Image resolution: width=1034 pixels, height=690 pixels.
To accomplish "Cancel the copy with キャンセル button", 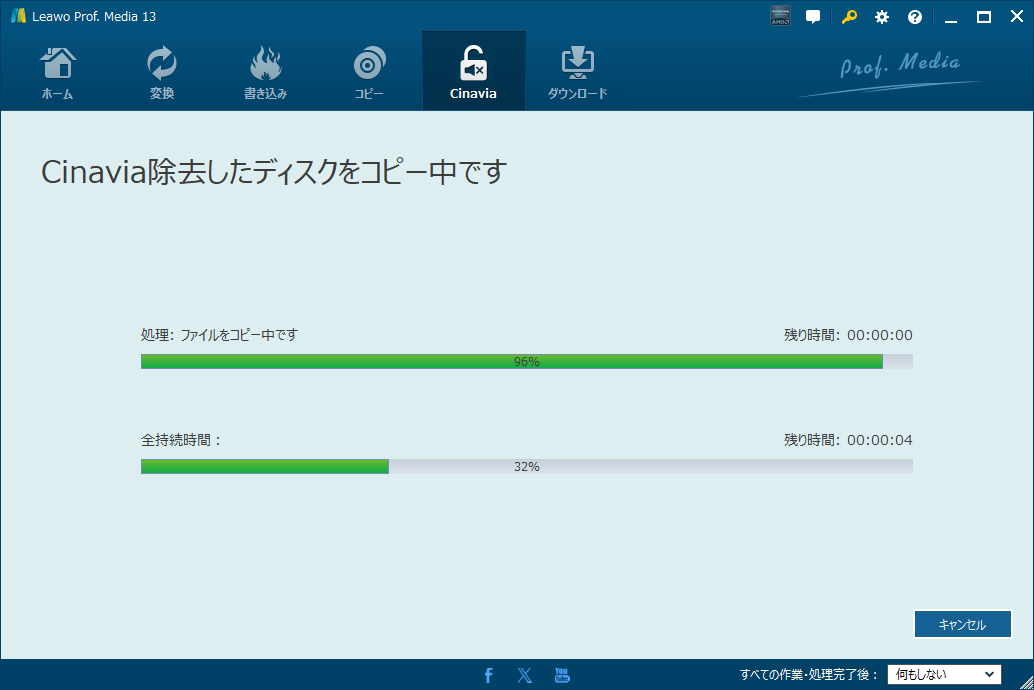I will [x=963, y=624].
